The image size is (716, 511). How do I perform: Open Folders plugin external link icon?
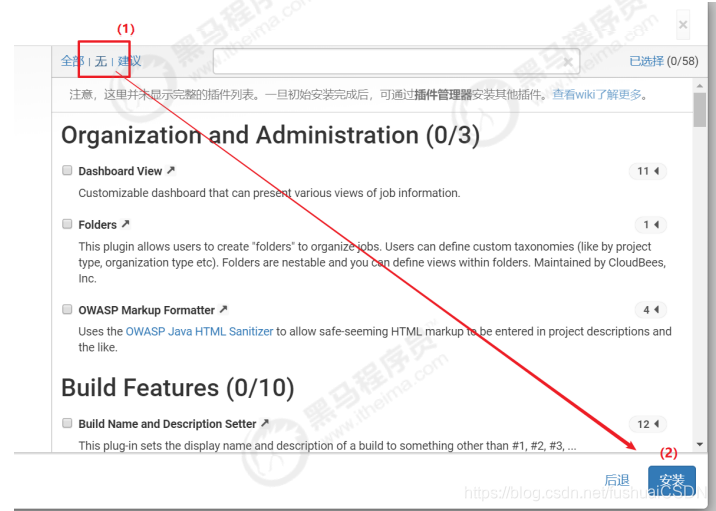point(126,224)
